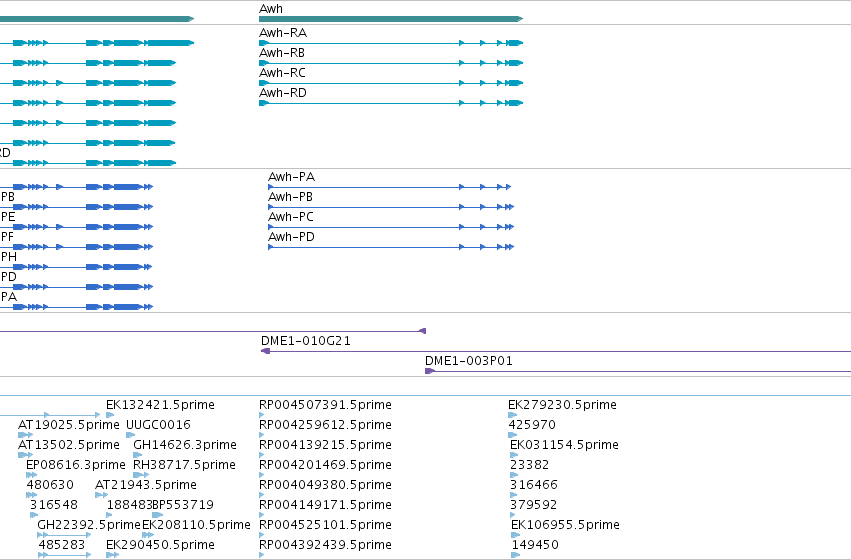Click the DME1-010G21 clone start arrow
The height and width of the screenshot is (560, 851).
pos(265,351)
